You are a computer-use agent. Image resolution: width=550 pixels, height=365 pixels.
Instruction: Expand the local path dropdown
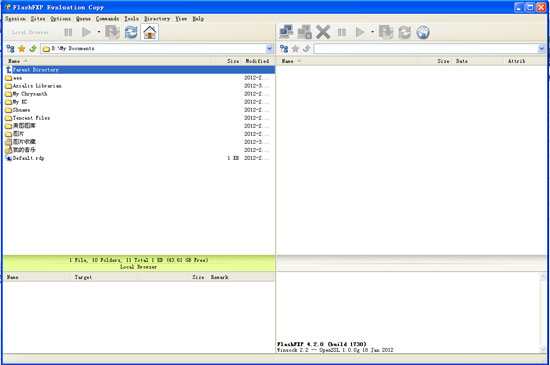click(269, 48)
